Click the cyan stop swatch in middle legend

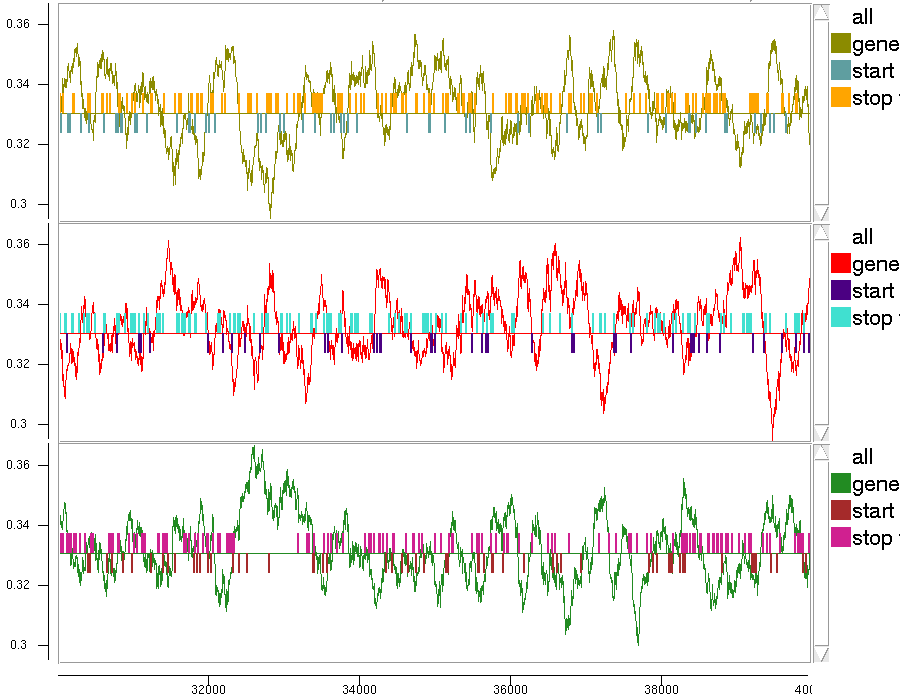[x=840, y=317]
